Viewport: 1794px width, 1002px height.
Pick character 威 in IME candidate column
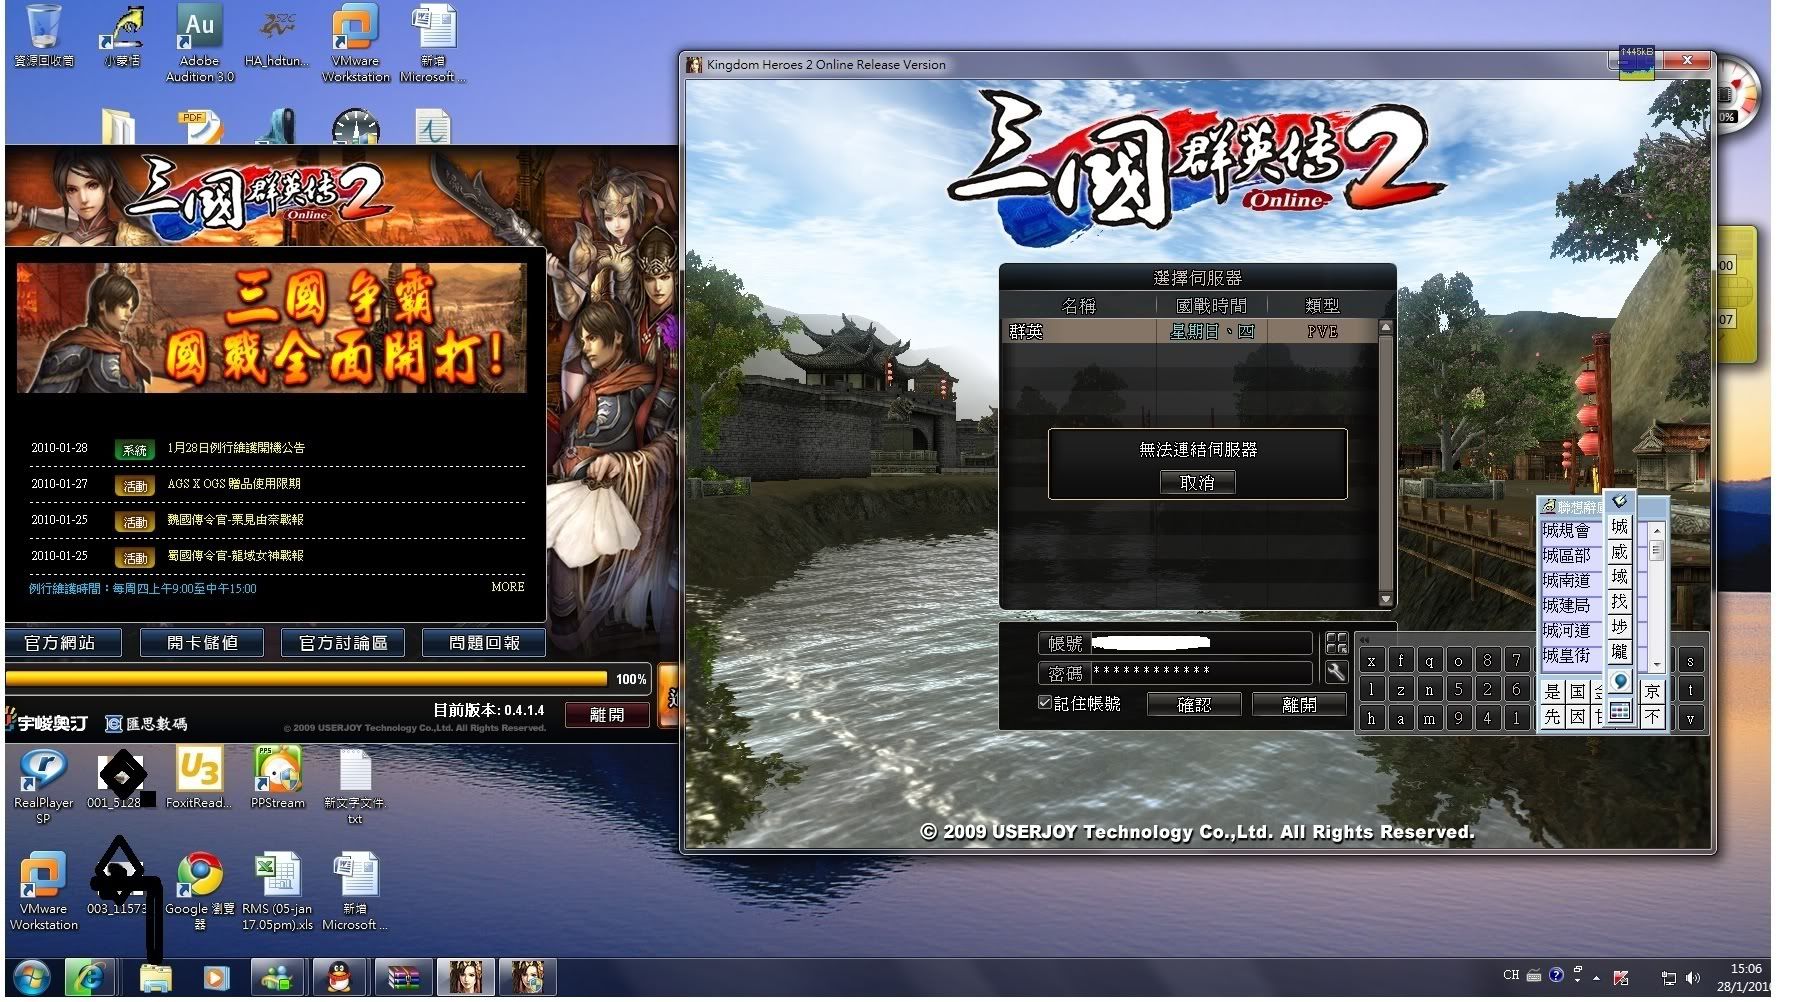tap(1620, 552)
